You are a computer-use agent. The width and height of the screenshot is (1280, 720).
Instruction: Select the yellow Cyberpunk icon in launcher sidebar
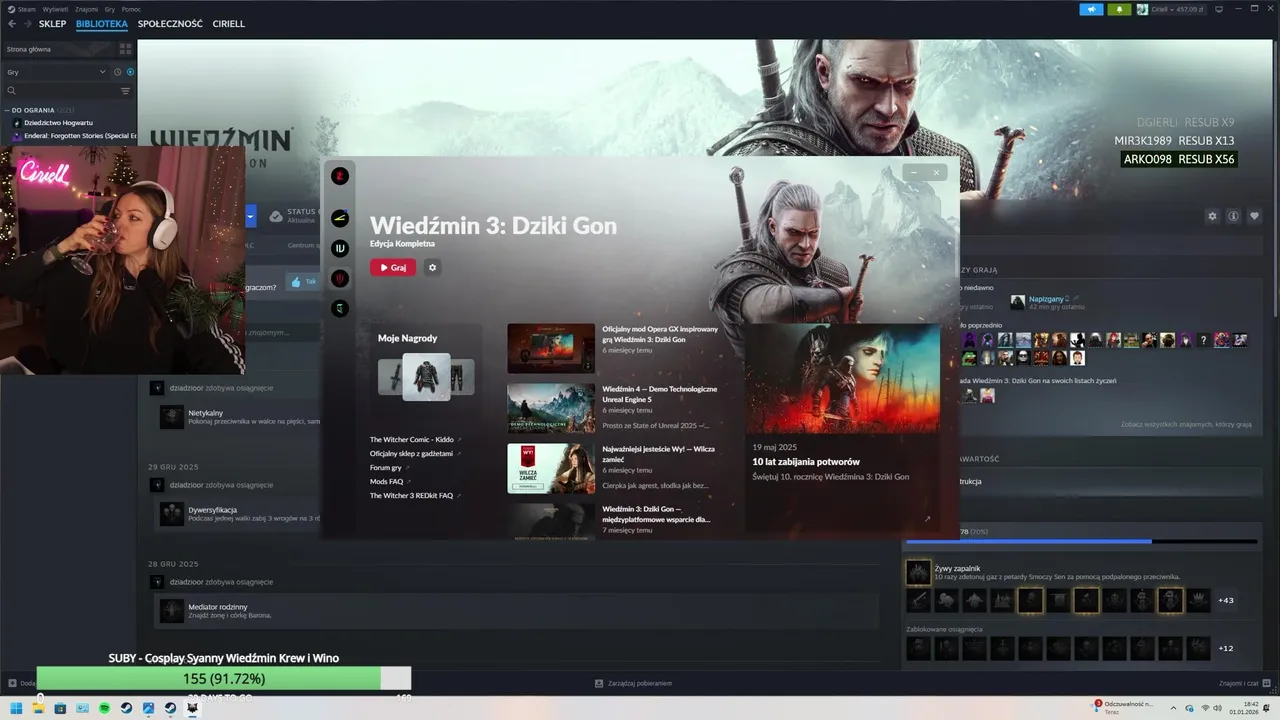[x=340, y=219]
